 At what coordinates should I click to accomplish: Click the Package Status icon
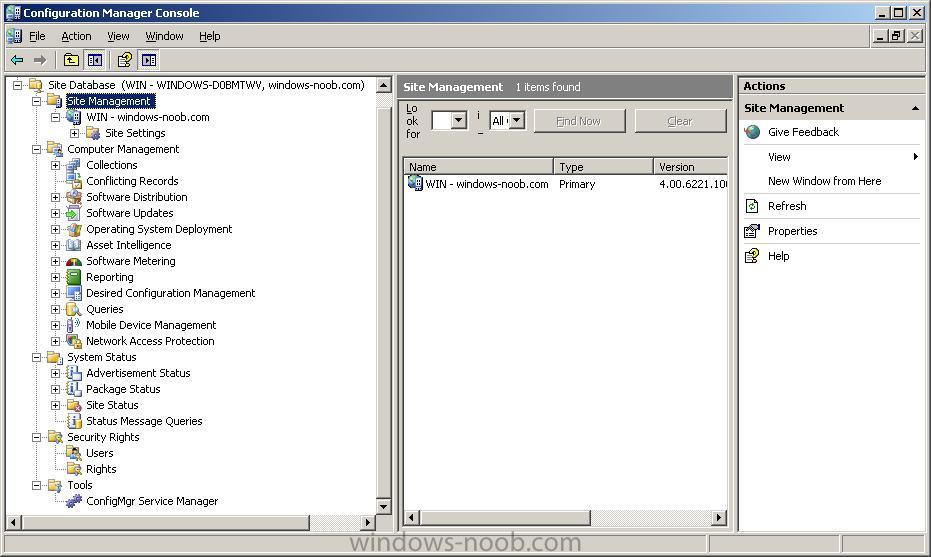[74, 390]
